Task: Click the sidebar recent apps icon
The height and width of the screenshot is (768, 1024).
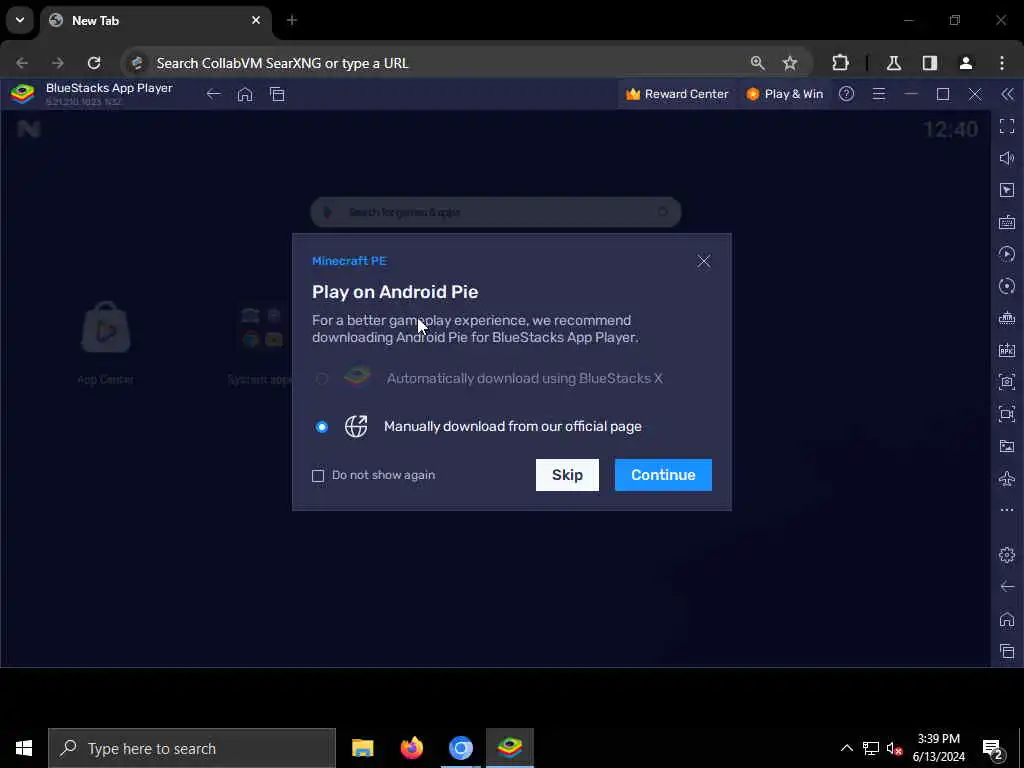Action: 1007,650
